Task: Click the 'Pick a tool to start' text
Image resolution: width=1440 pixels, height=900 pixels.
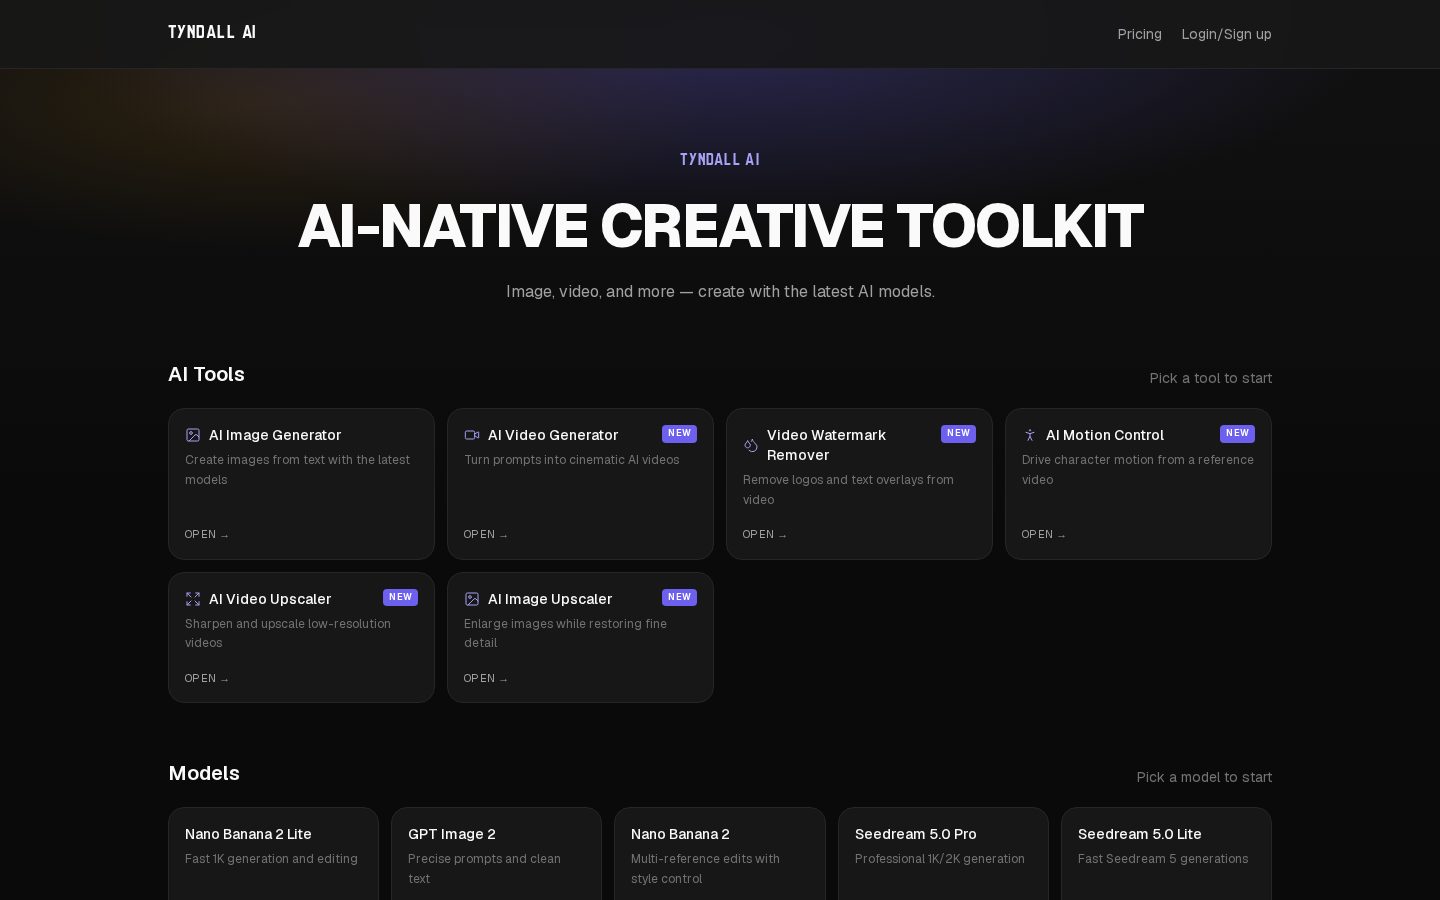Action: [x=1211, y=378]
